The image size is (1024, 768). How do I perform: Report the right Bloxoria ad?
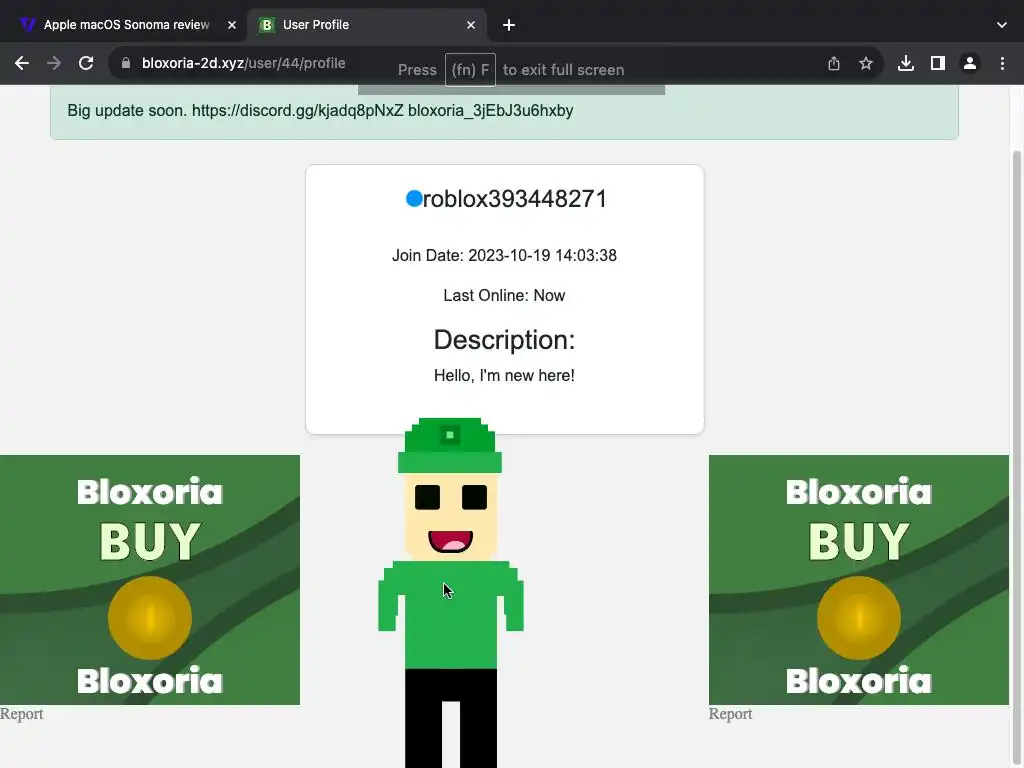coord(730,714)
